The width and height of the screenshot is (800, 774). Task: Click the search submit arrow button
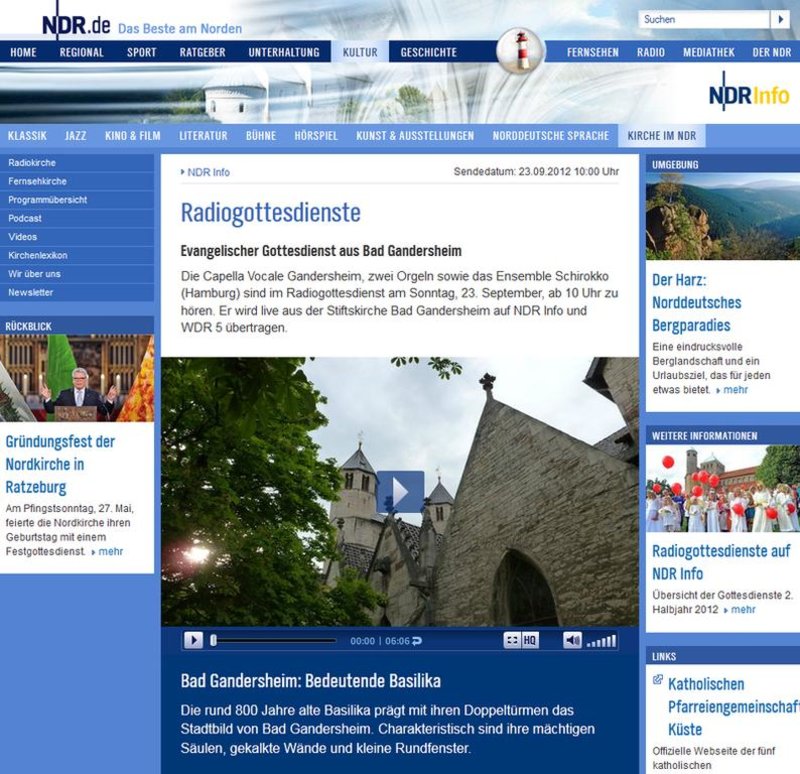pos(780,19)
